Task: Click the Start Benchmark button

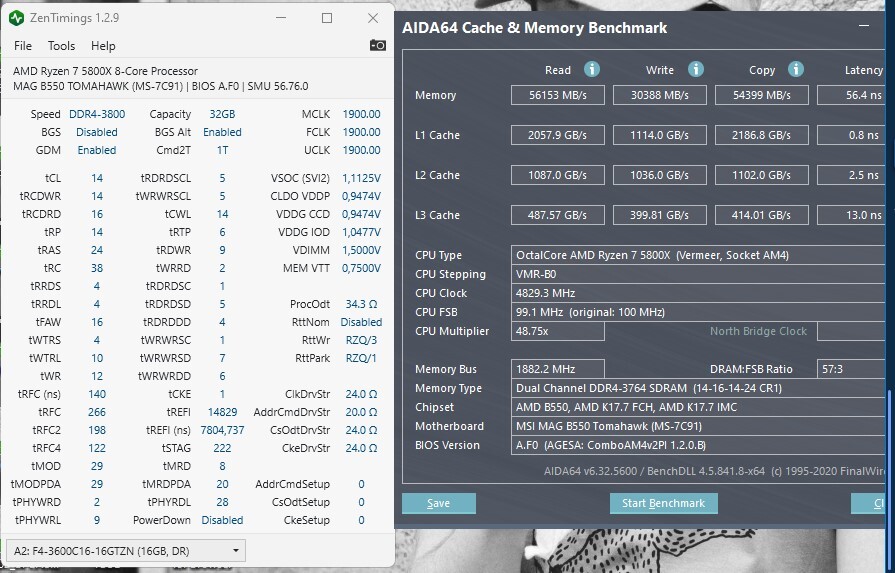Action: coord(663,503)
